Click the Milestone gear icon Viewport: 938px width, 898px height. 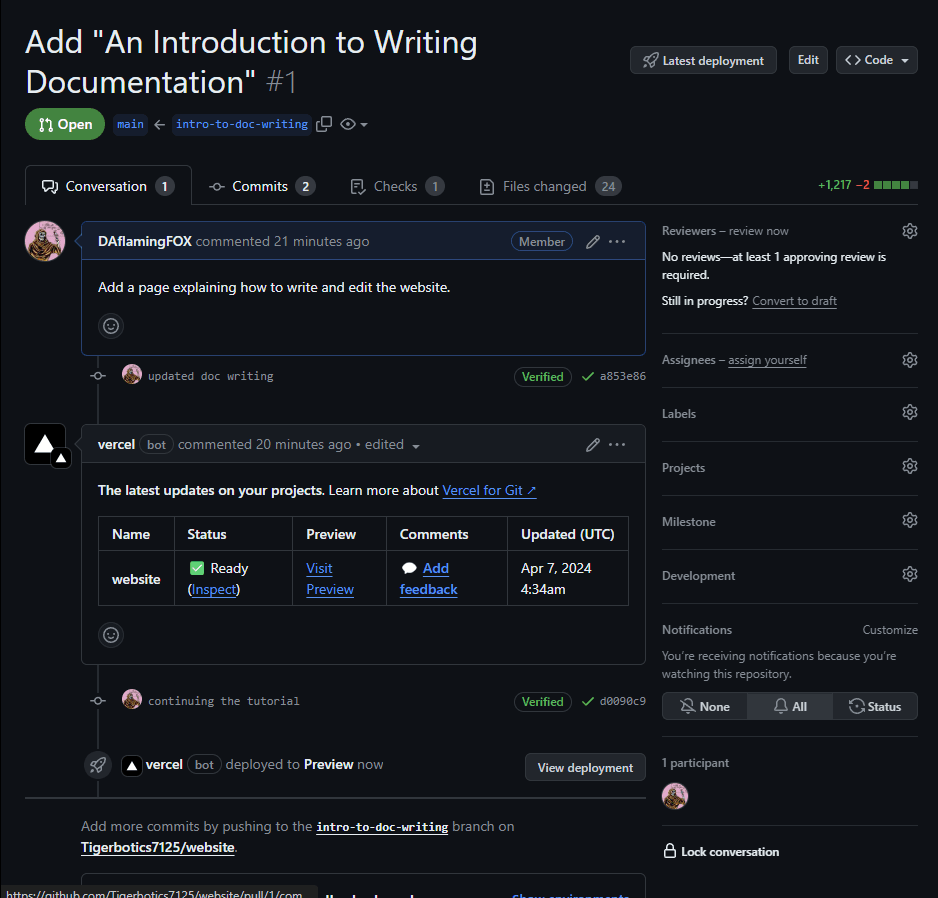click(x=909, y=521)
